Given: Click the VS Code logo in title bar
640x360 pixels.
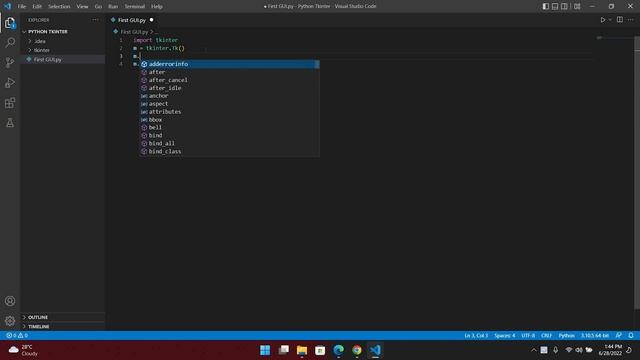Looking at the screenshot, I should (8, 6).
